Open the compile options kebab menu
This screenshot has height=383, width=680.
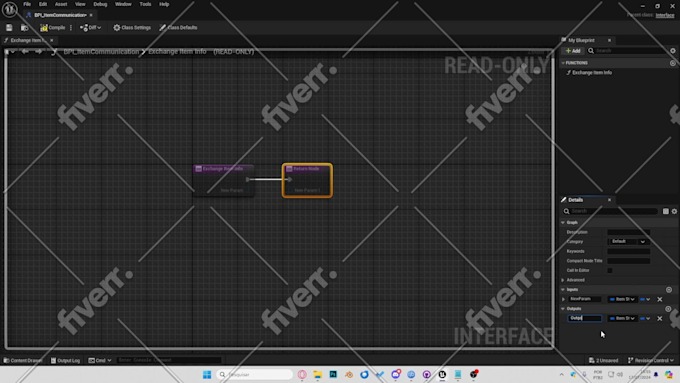[x=71, y=28]
